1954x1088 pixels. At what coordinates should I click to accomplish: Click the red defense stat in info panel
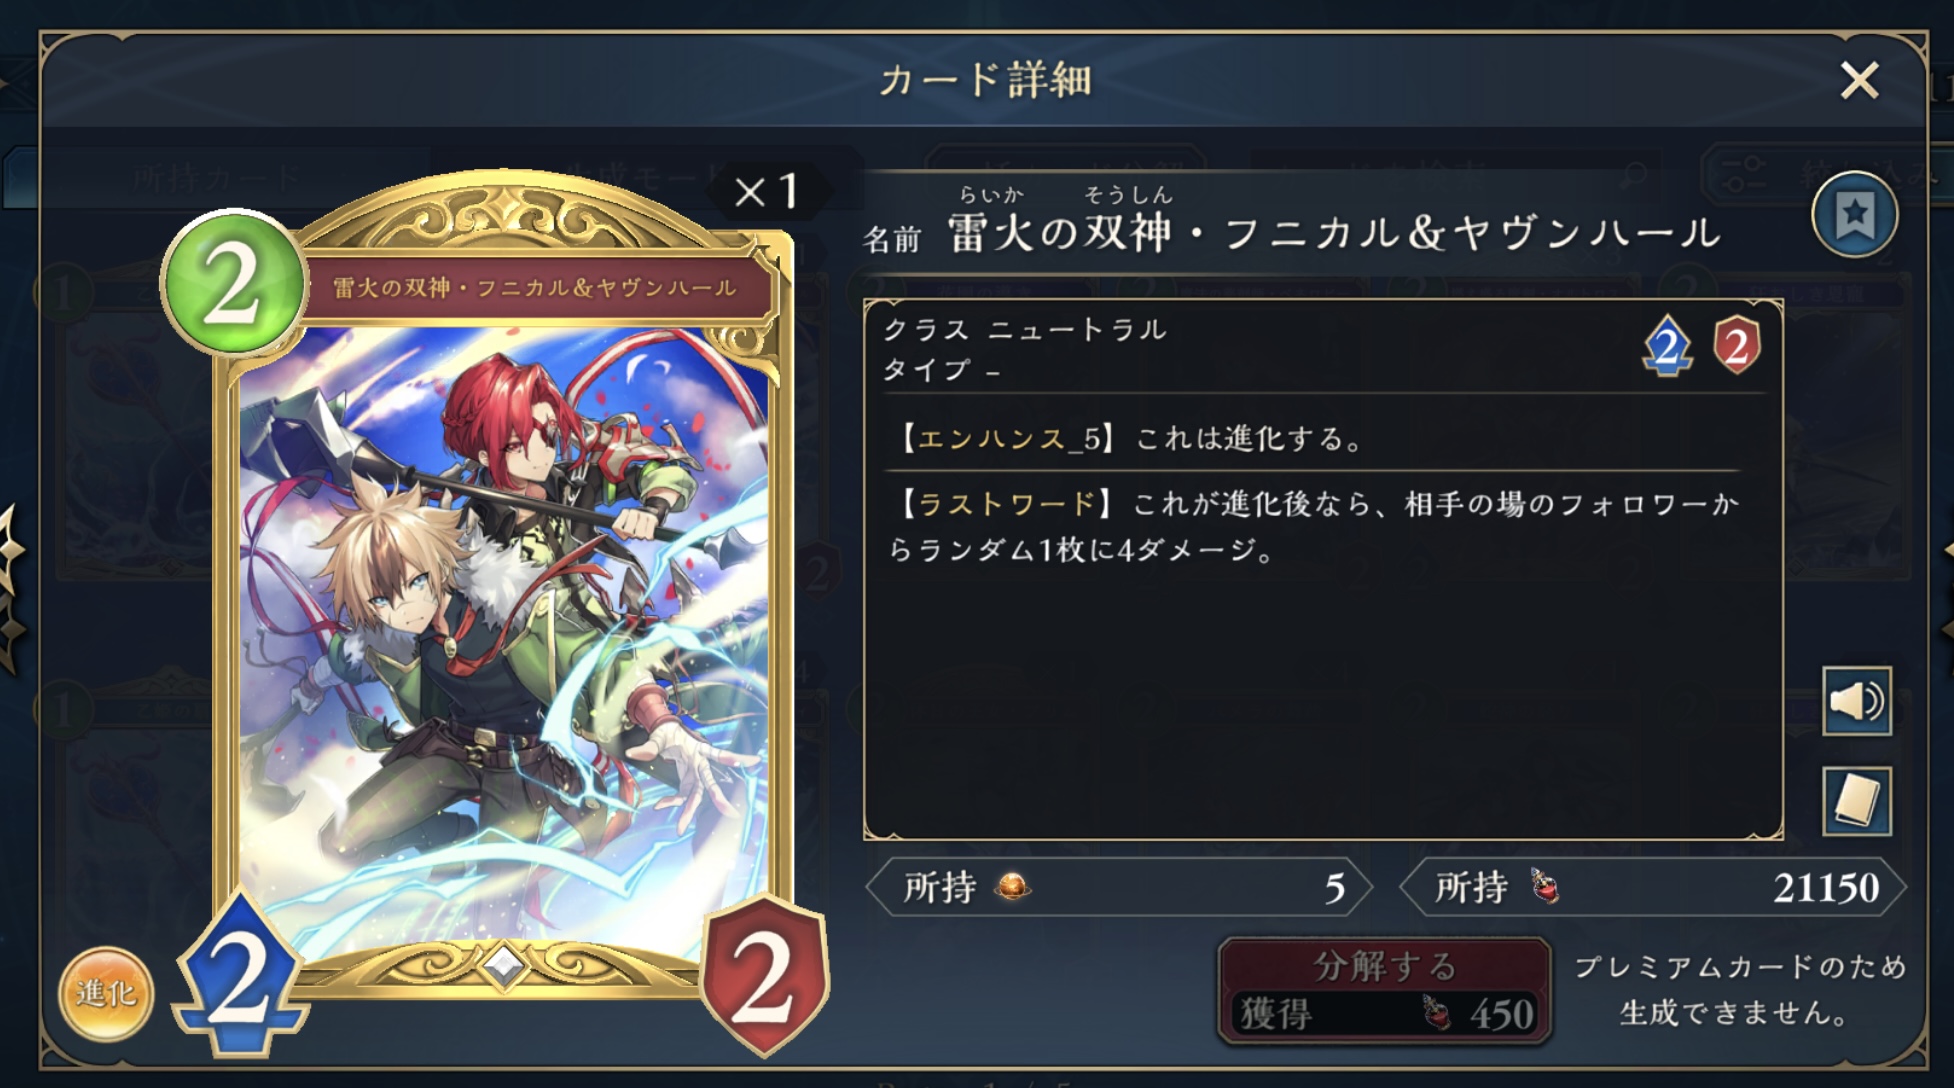click(x=1737, y=346)
